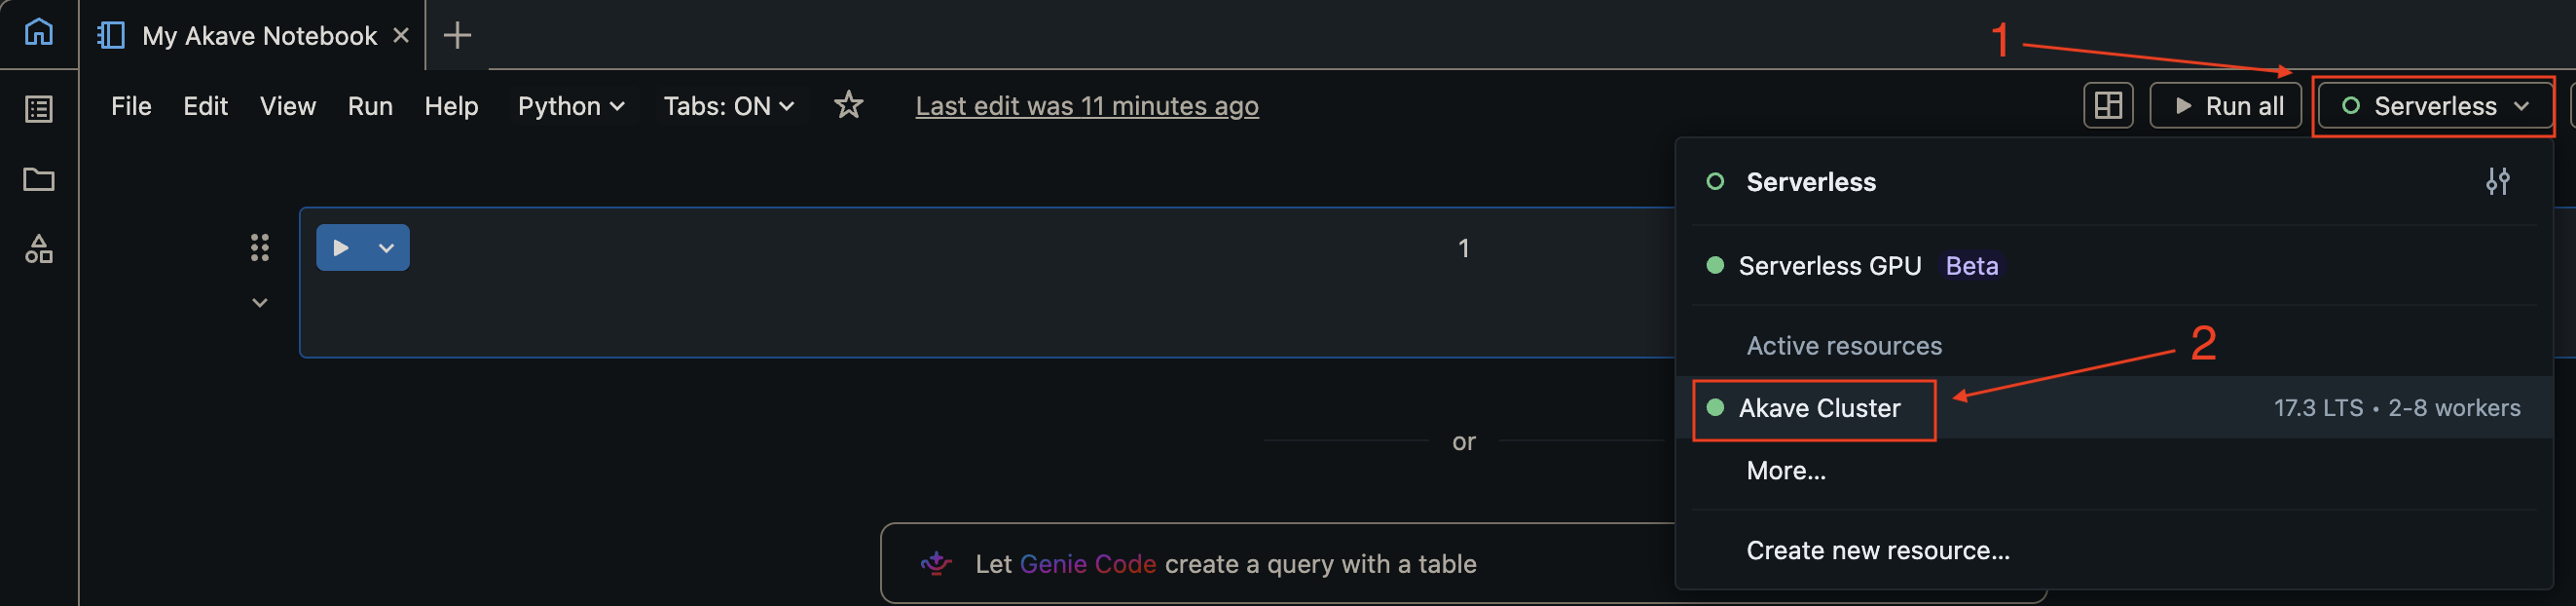Select the Akave Cluster active resource
2576x606 pixels.
(x=1814, y=408)
